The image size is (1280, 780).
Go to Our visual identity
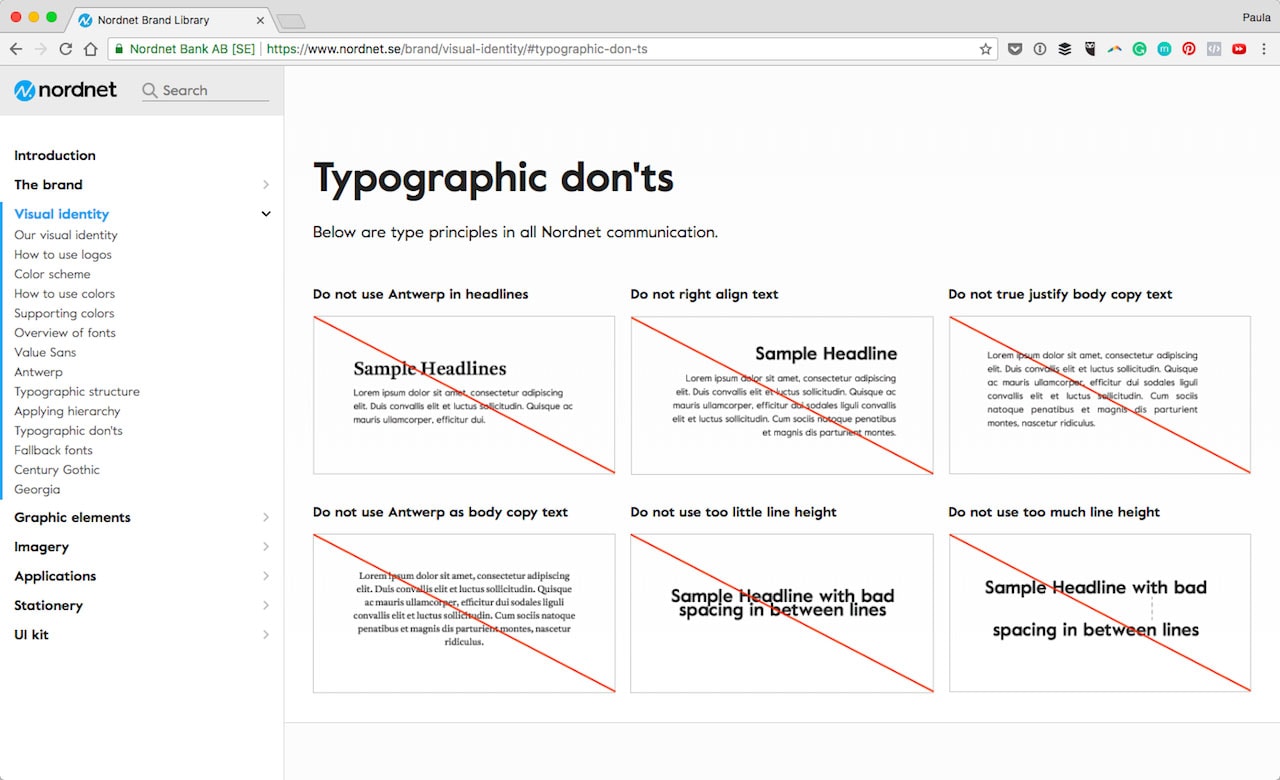click(x=66, y=235)
